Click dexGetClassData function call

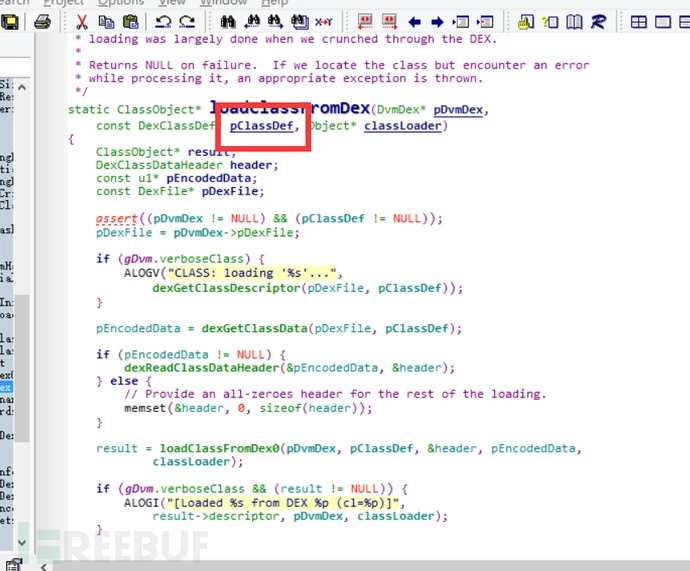click(254, 329)
